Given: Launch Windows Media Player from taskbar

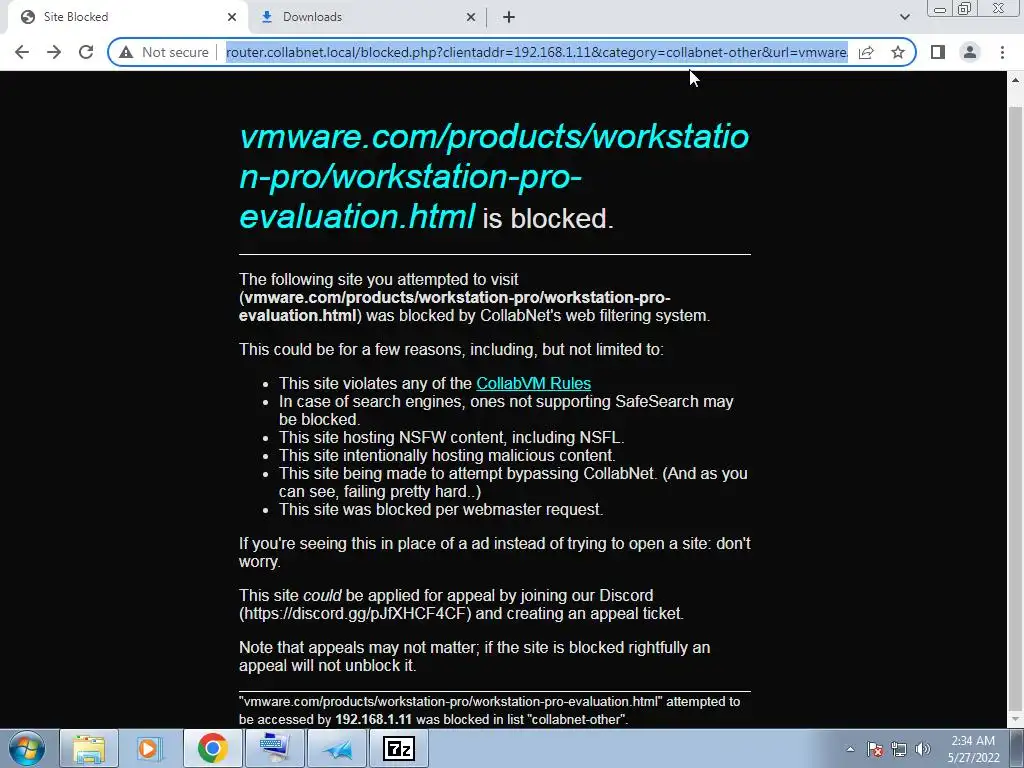Looking at the screenshot, I should coord(148,748).
